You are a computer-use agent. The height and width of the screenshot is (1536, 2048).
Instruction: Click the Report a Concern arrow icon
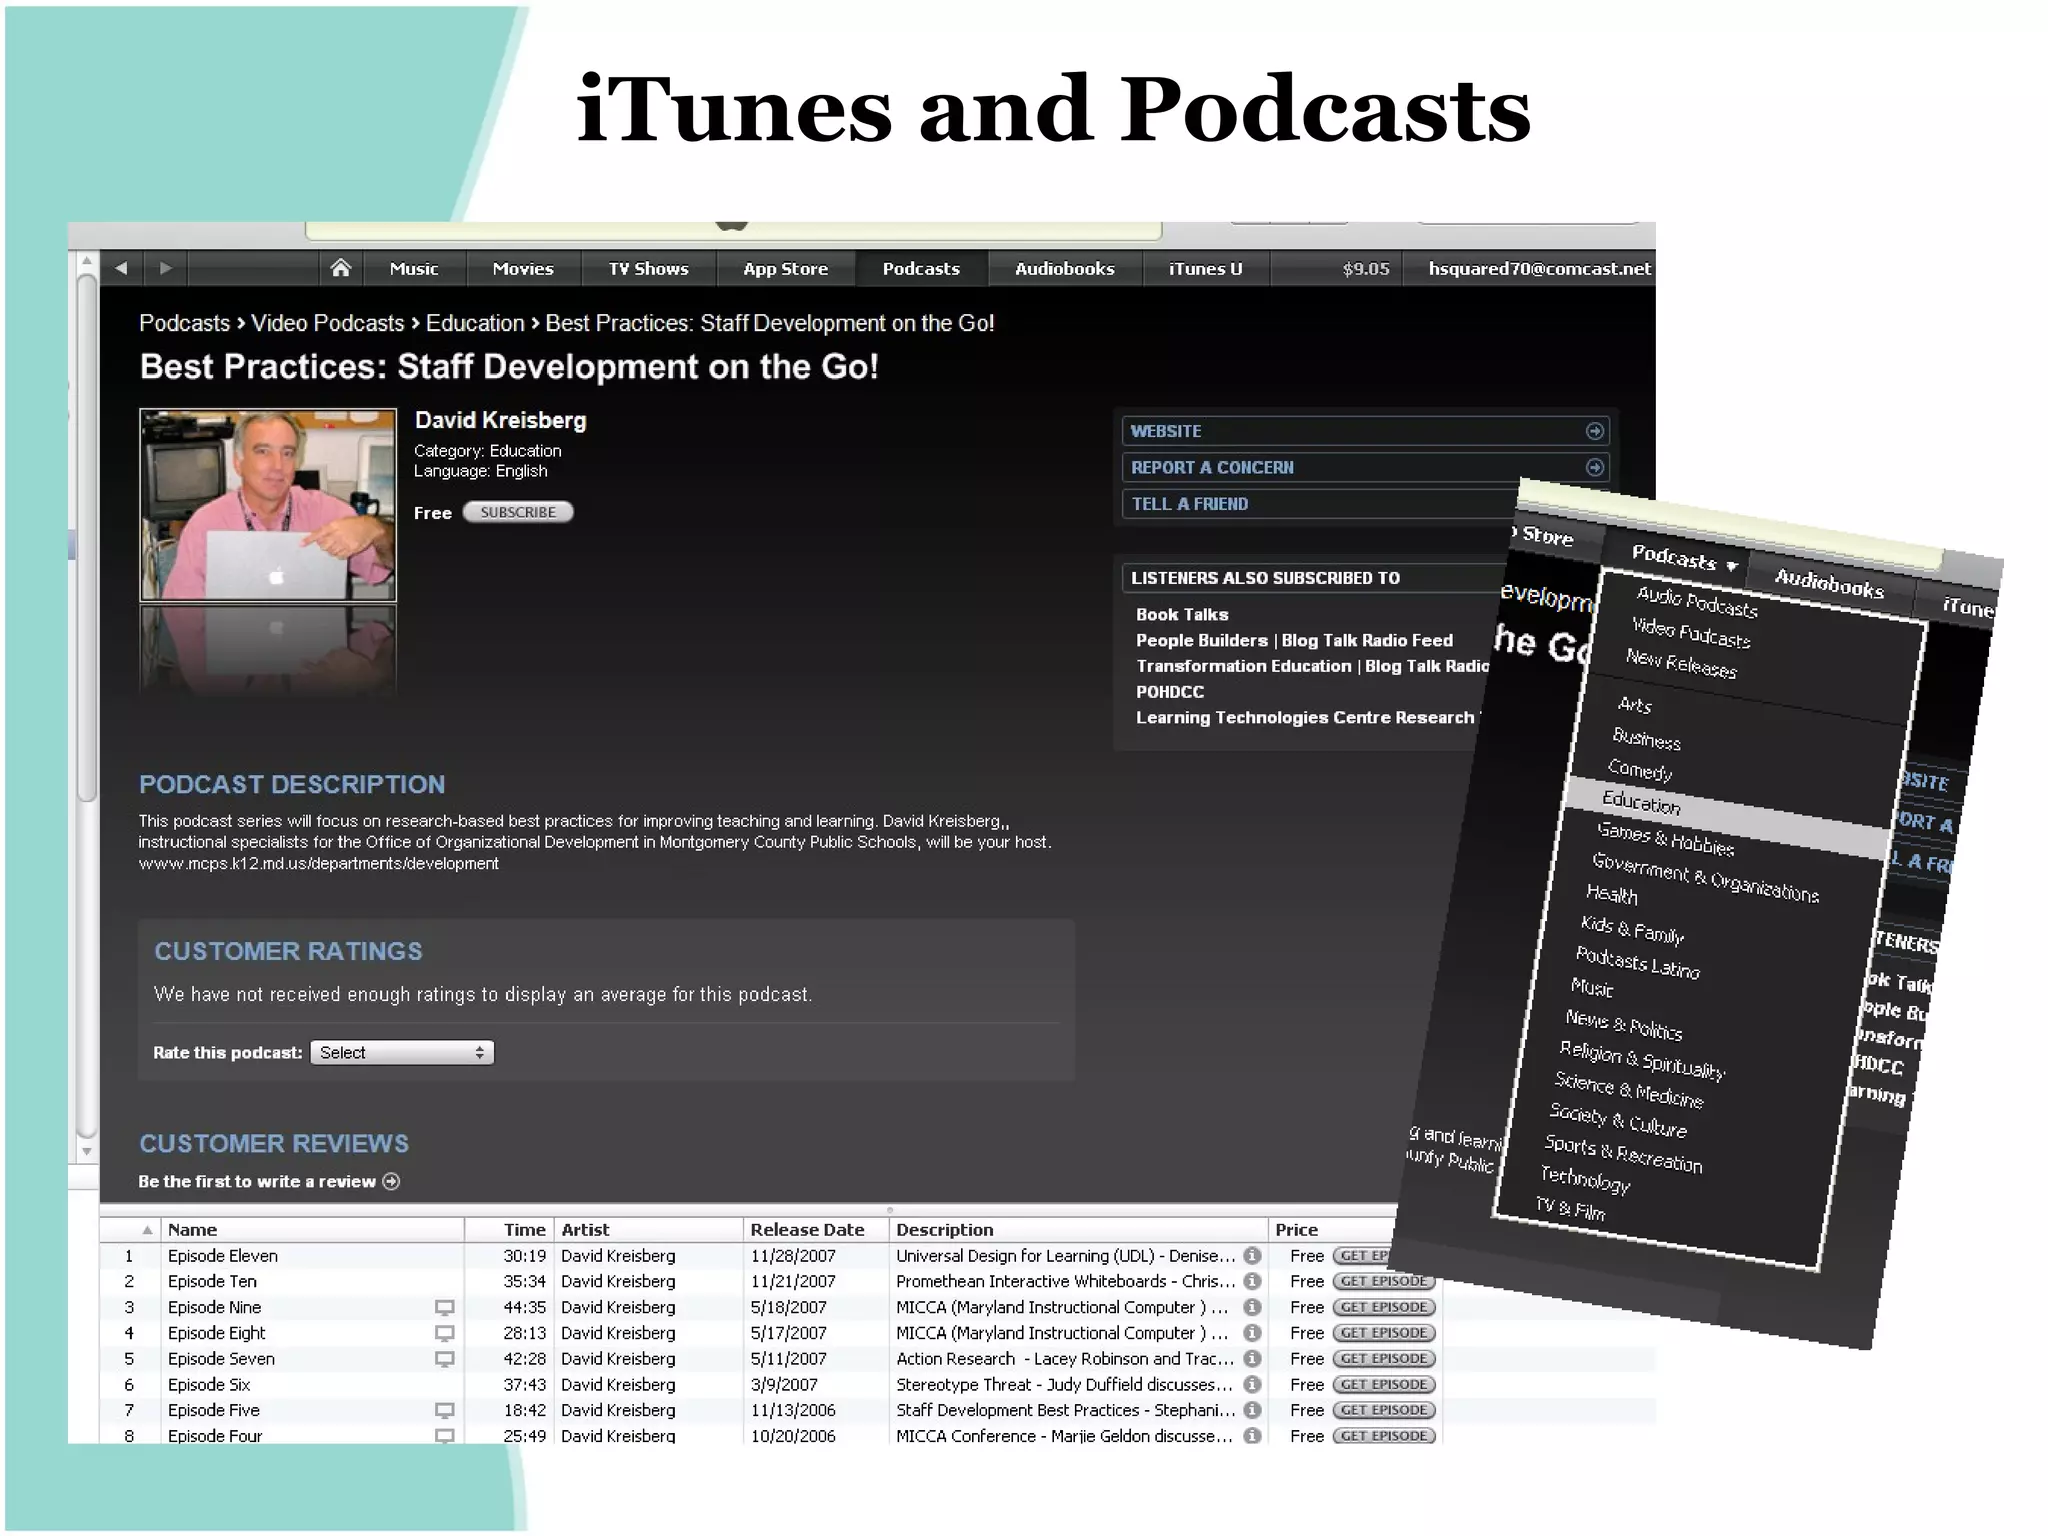point(1595,467)
